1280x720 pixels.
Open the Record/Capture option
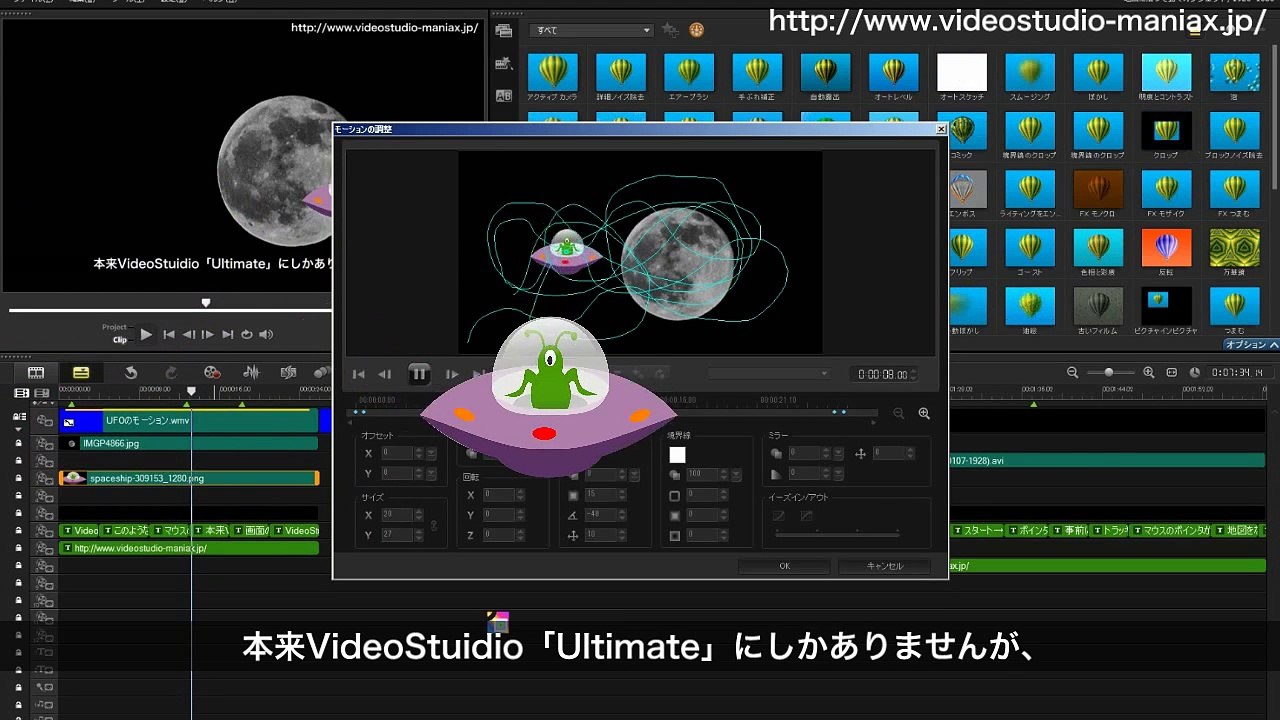pyautogui.click(x=212, y=373)
